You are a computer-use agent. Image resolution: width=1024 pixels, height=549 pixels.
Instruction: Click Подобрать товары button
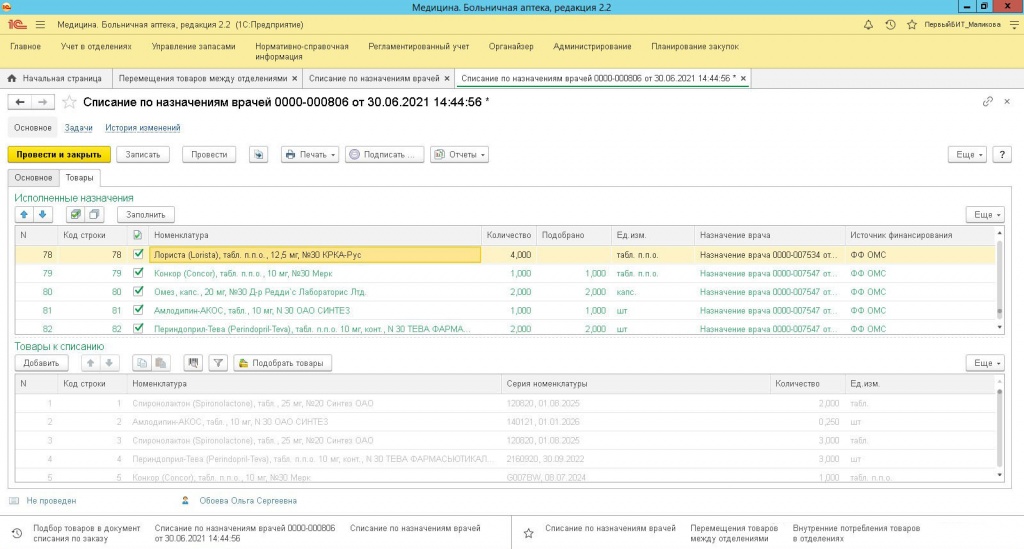[282, 363]
